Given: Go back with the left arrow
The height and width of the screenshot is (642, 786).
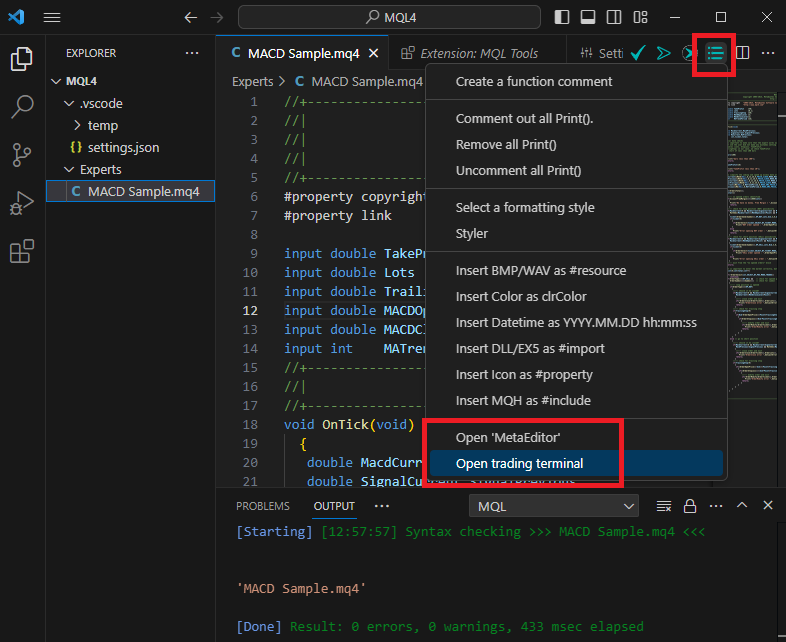Looking at the screenshot, I should (190, 18).
